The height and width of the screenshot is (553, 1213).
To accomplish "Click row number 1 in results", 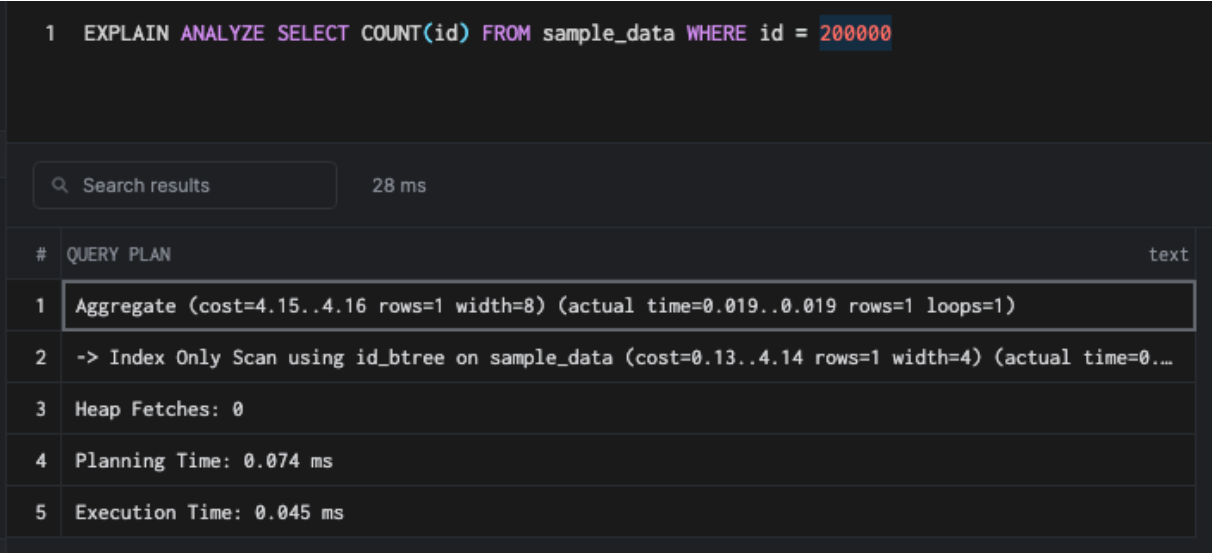I will (x=41, y=306).
